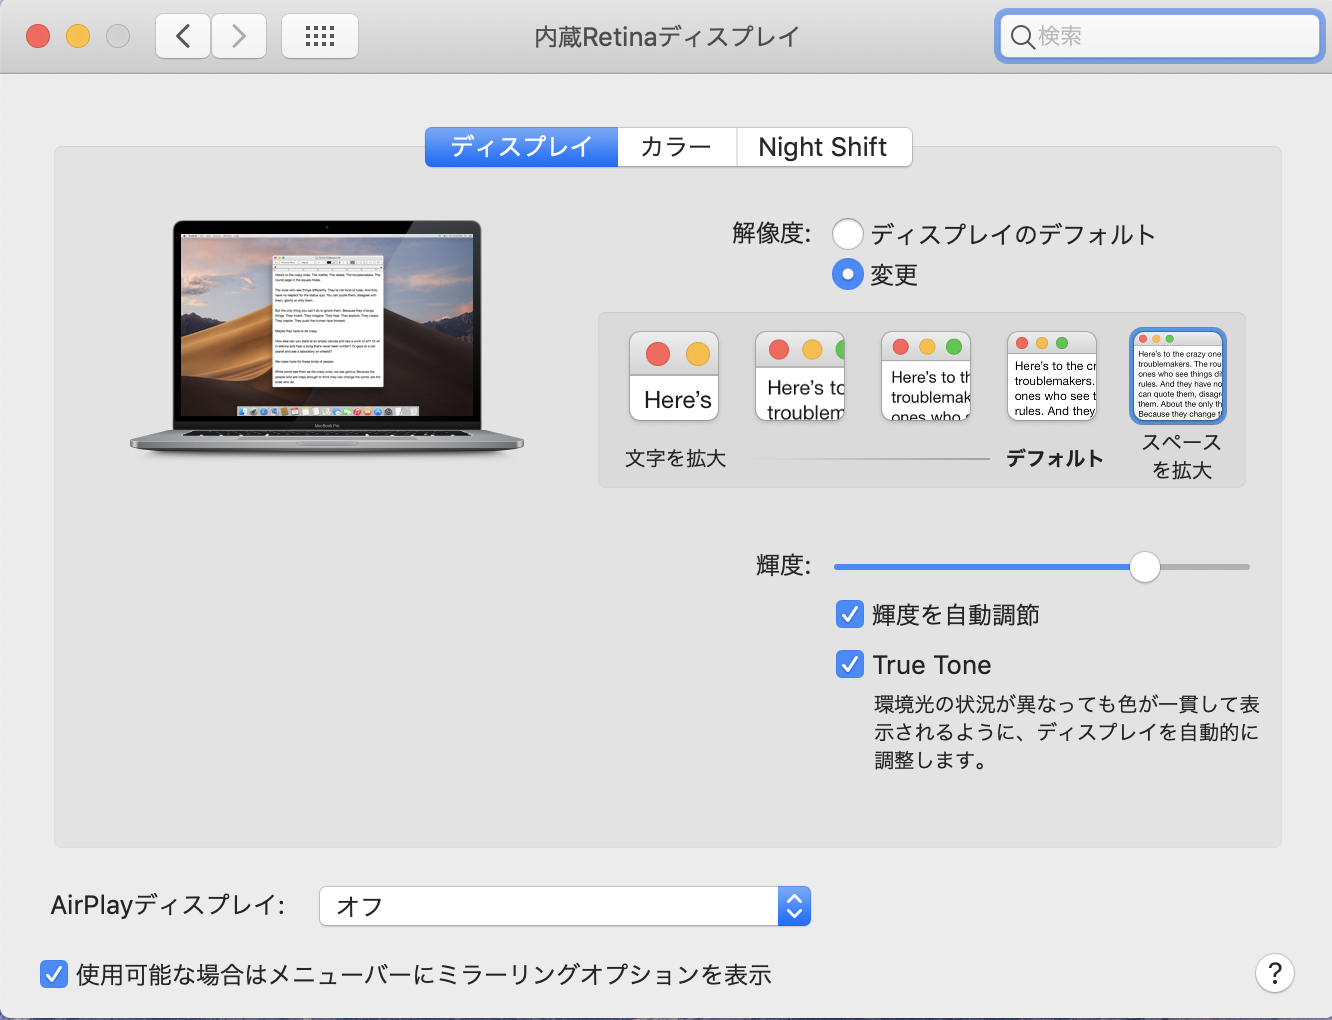Disable 輝度を自動調節 checkbox
This screenshot has width=1332, height=1020.
point(849,614)
